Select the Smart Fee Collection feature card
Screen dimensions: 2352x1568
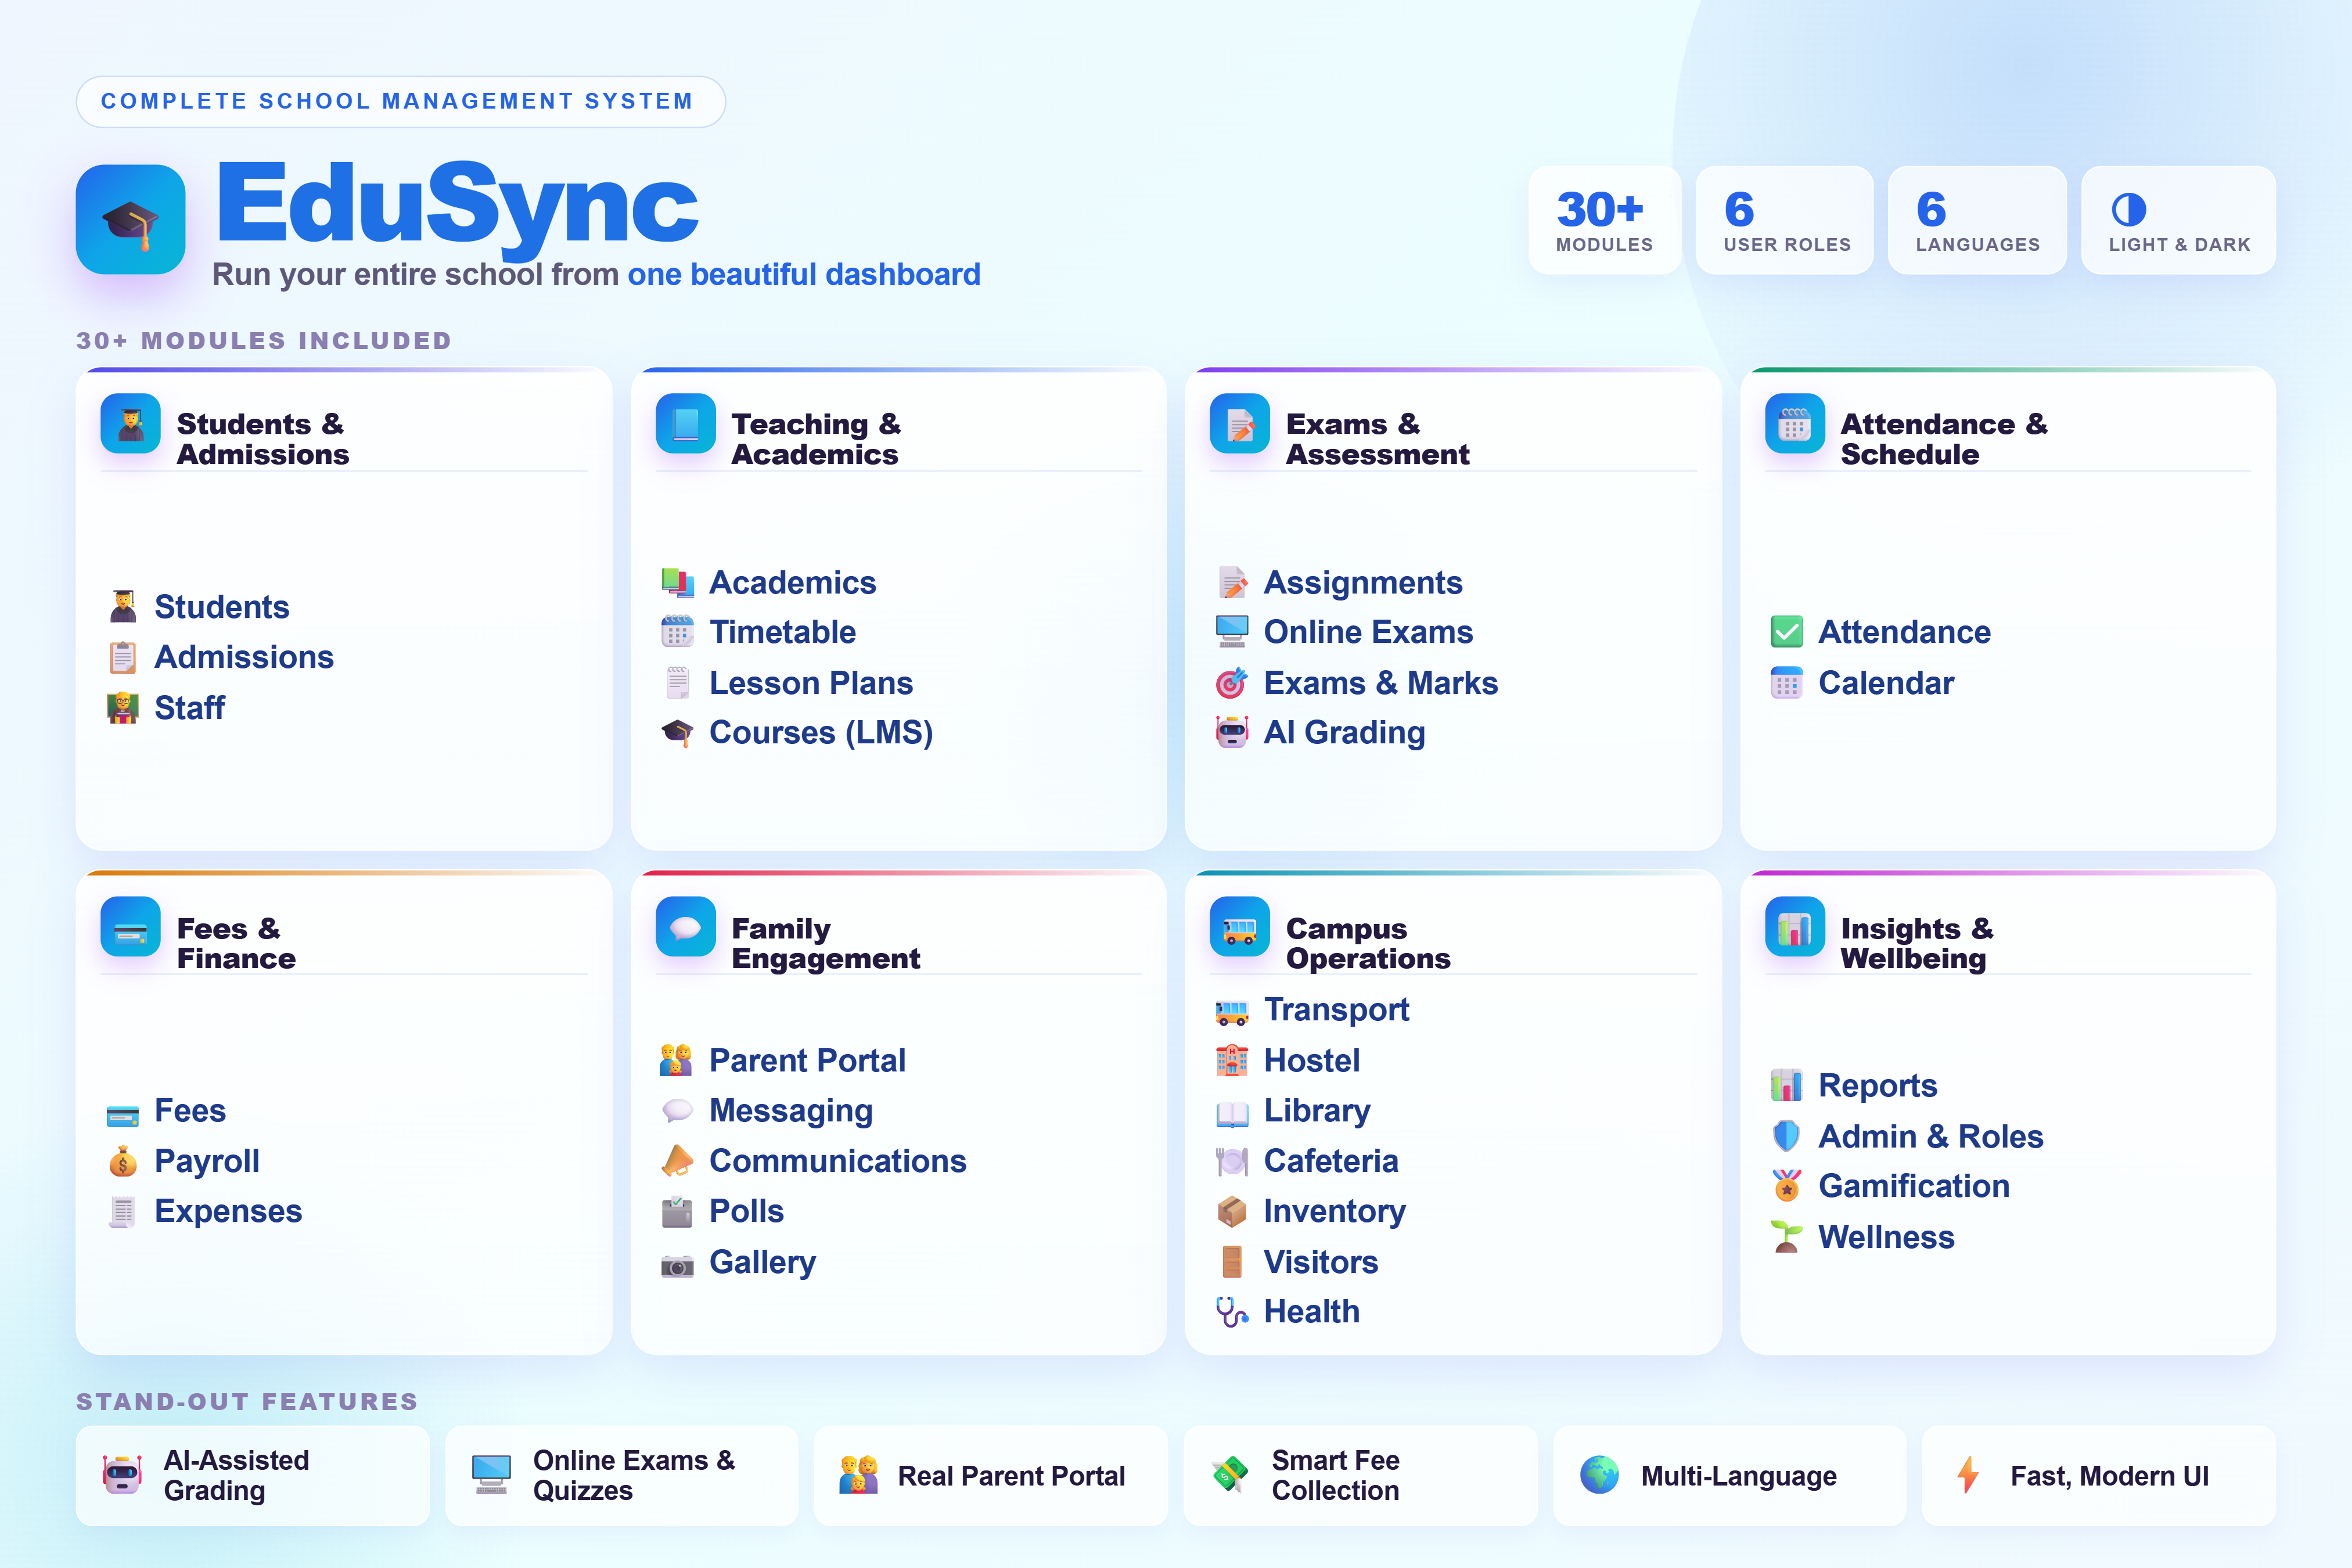(x=1360, y=1476)
